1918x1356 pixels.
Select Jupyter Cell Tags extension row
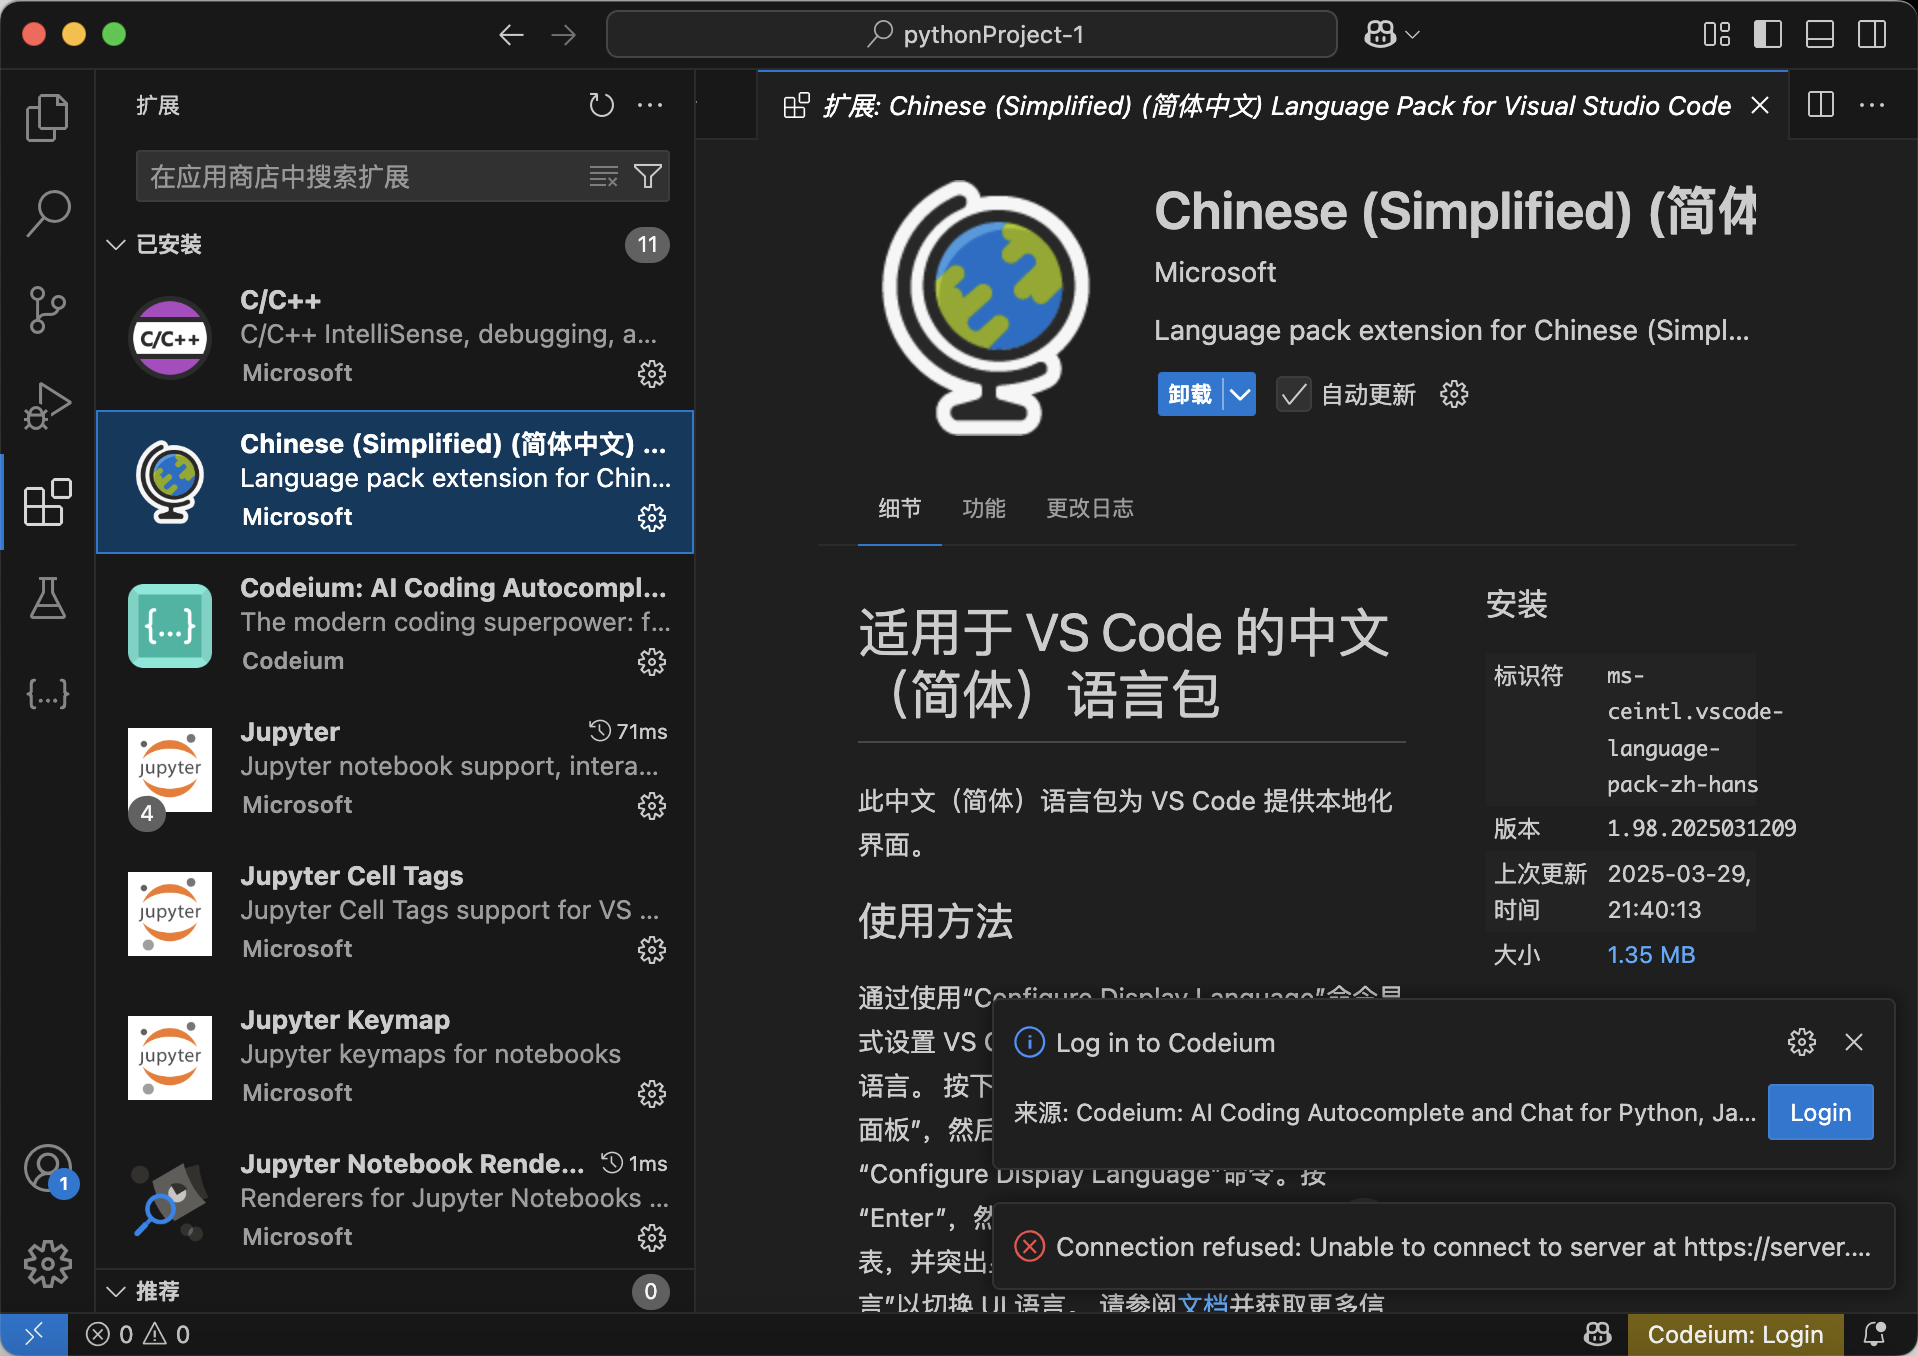tap(395, 913)
